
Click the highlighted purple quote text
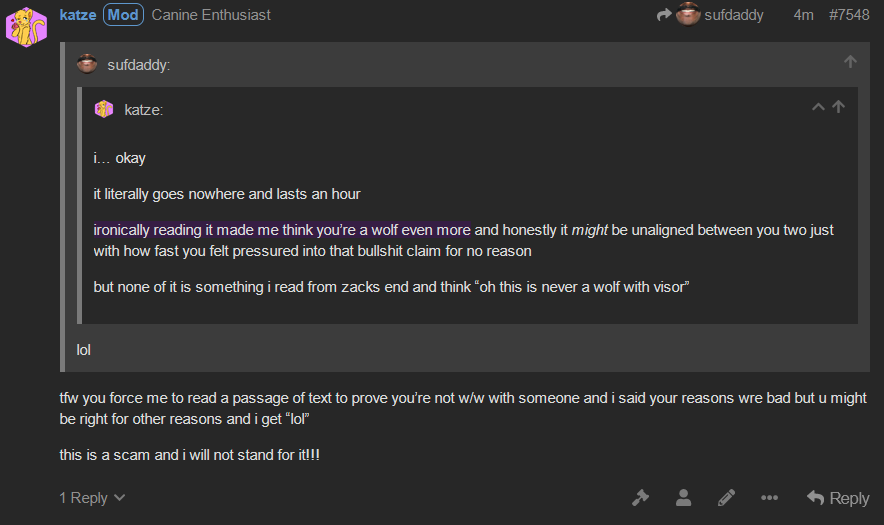pos(282,230)
